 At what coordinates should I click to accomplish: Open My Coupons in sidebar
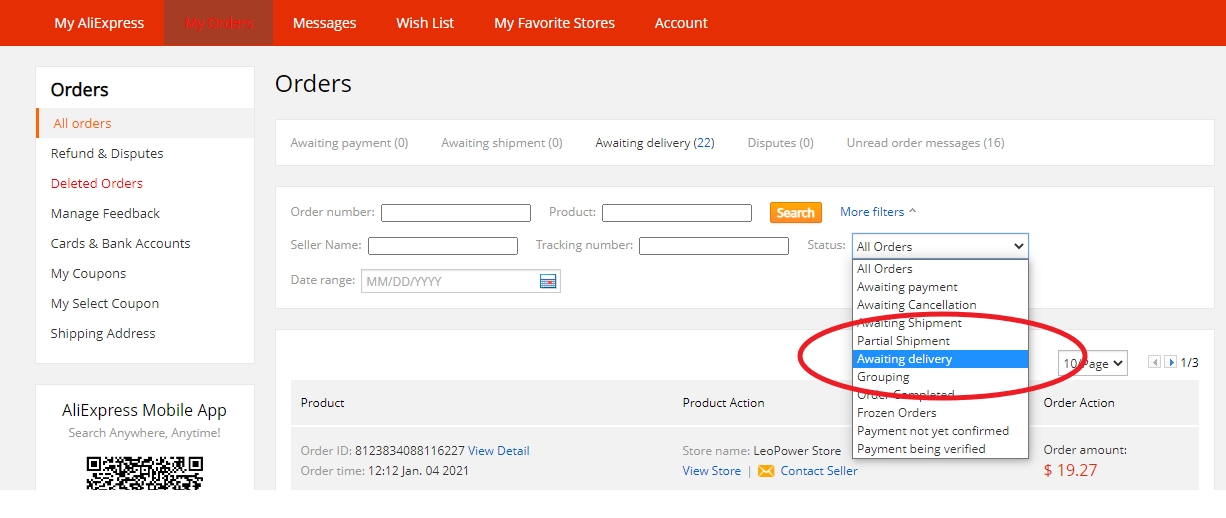(x=88, y=273)
